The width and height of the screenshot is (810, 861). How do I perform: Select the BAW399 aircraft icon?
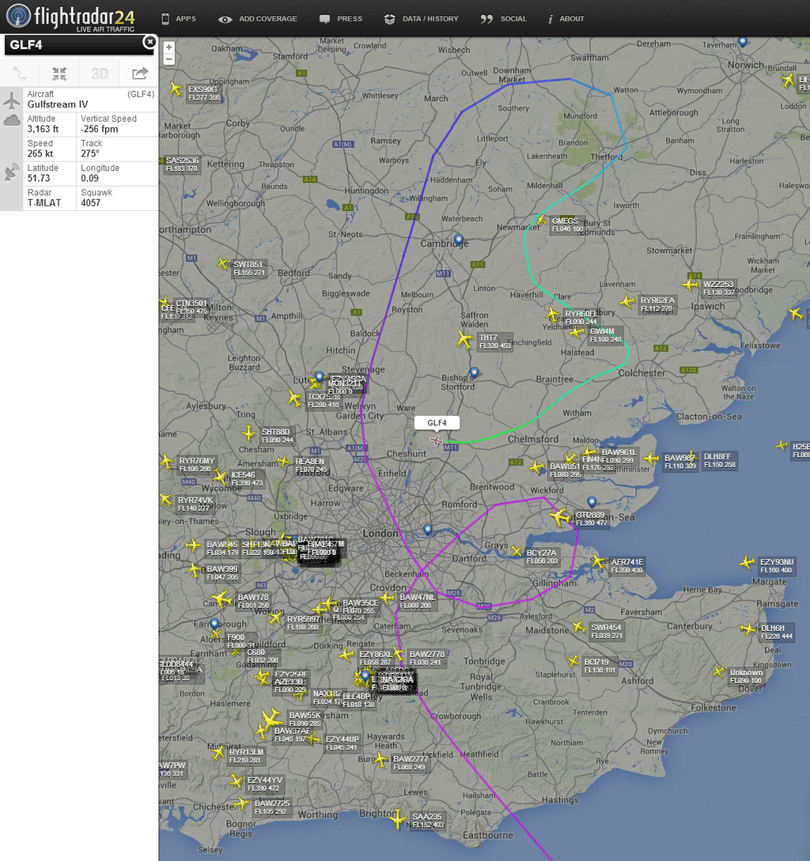coord(193,570)
